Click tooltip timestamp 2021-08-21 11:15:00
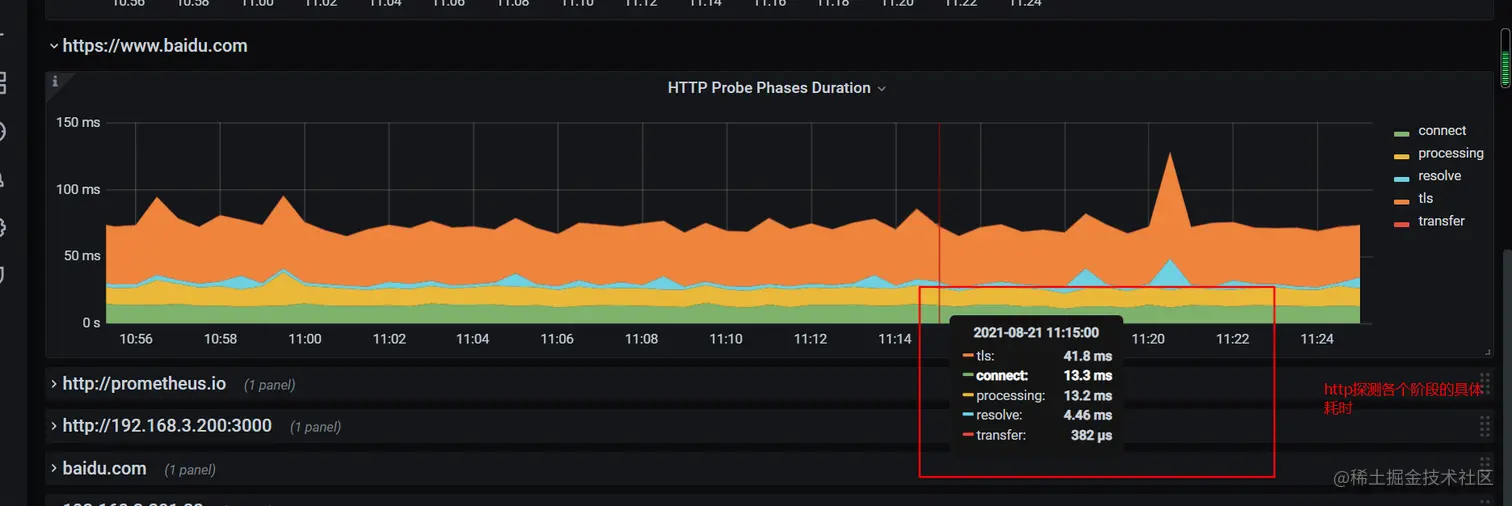The image size is (1512, 506). click(1036, 333)
